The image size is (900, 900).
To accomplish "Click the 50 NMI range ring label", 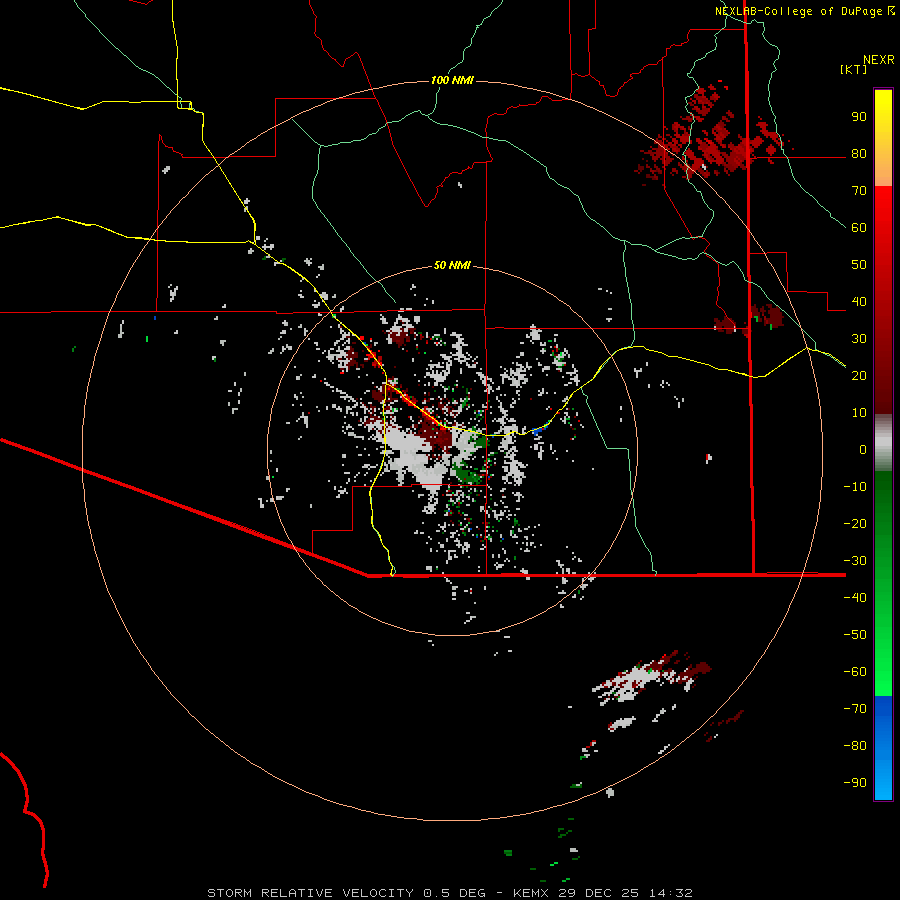I will (x=452, y=265).
